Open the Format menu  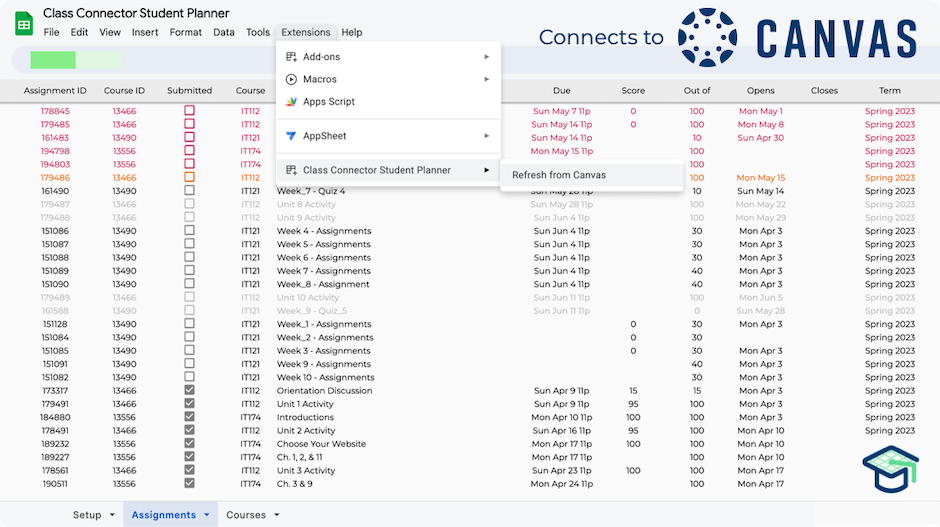[185, 32]
